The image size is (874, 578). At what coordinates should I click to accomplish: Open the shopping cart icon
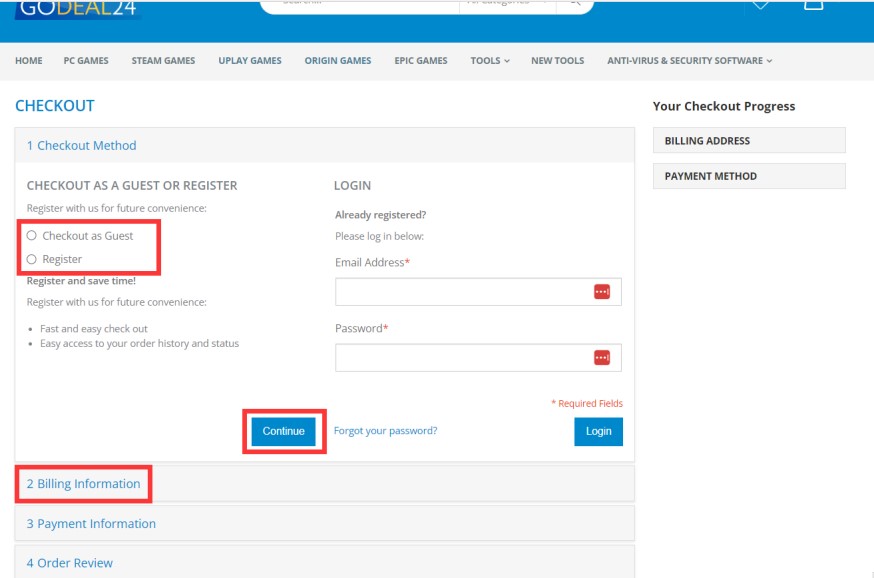click(x=813, y=5)
